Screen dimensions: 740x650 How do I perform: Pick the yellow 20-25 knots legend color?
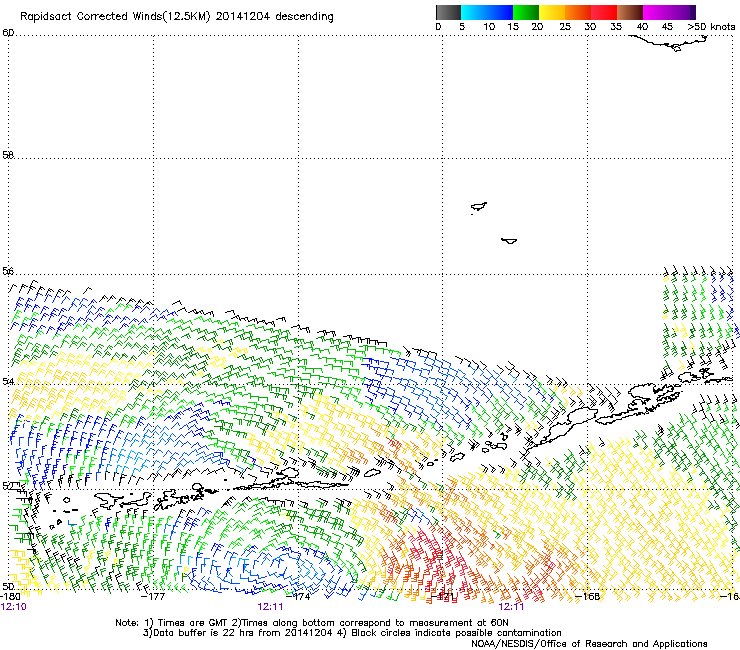(552, 12)
